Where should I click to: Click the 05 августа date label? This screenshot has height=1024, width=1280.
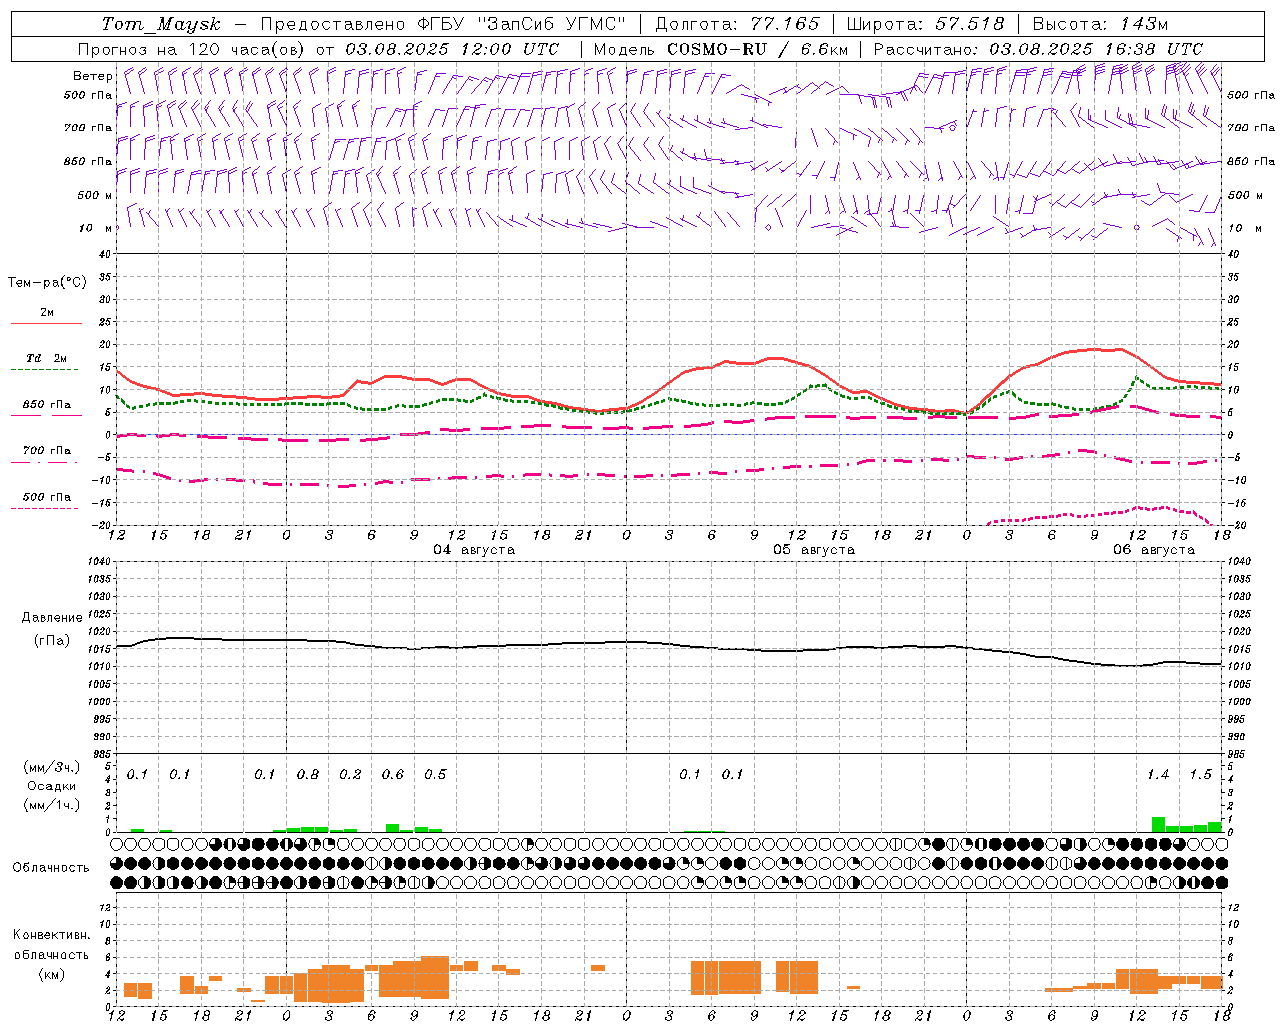[x=814, y=550]
